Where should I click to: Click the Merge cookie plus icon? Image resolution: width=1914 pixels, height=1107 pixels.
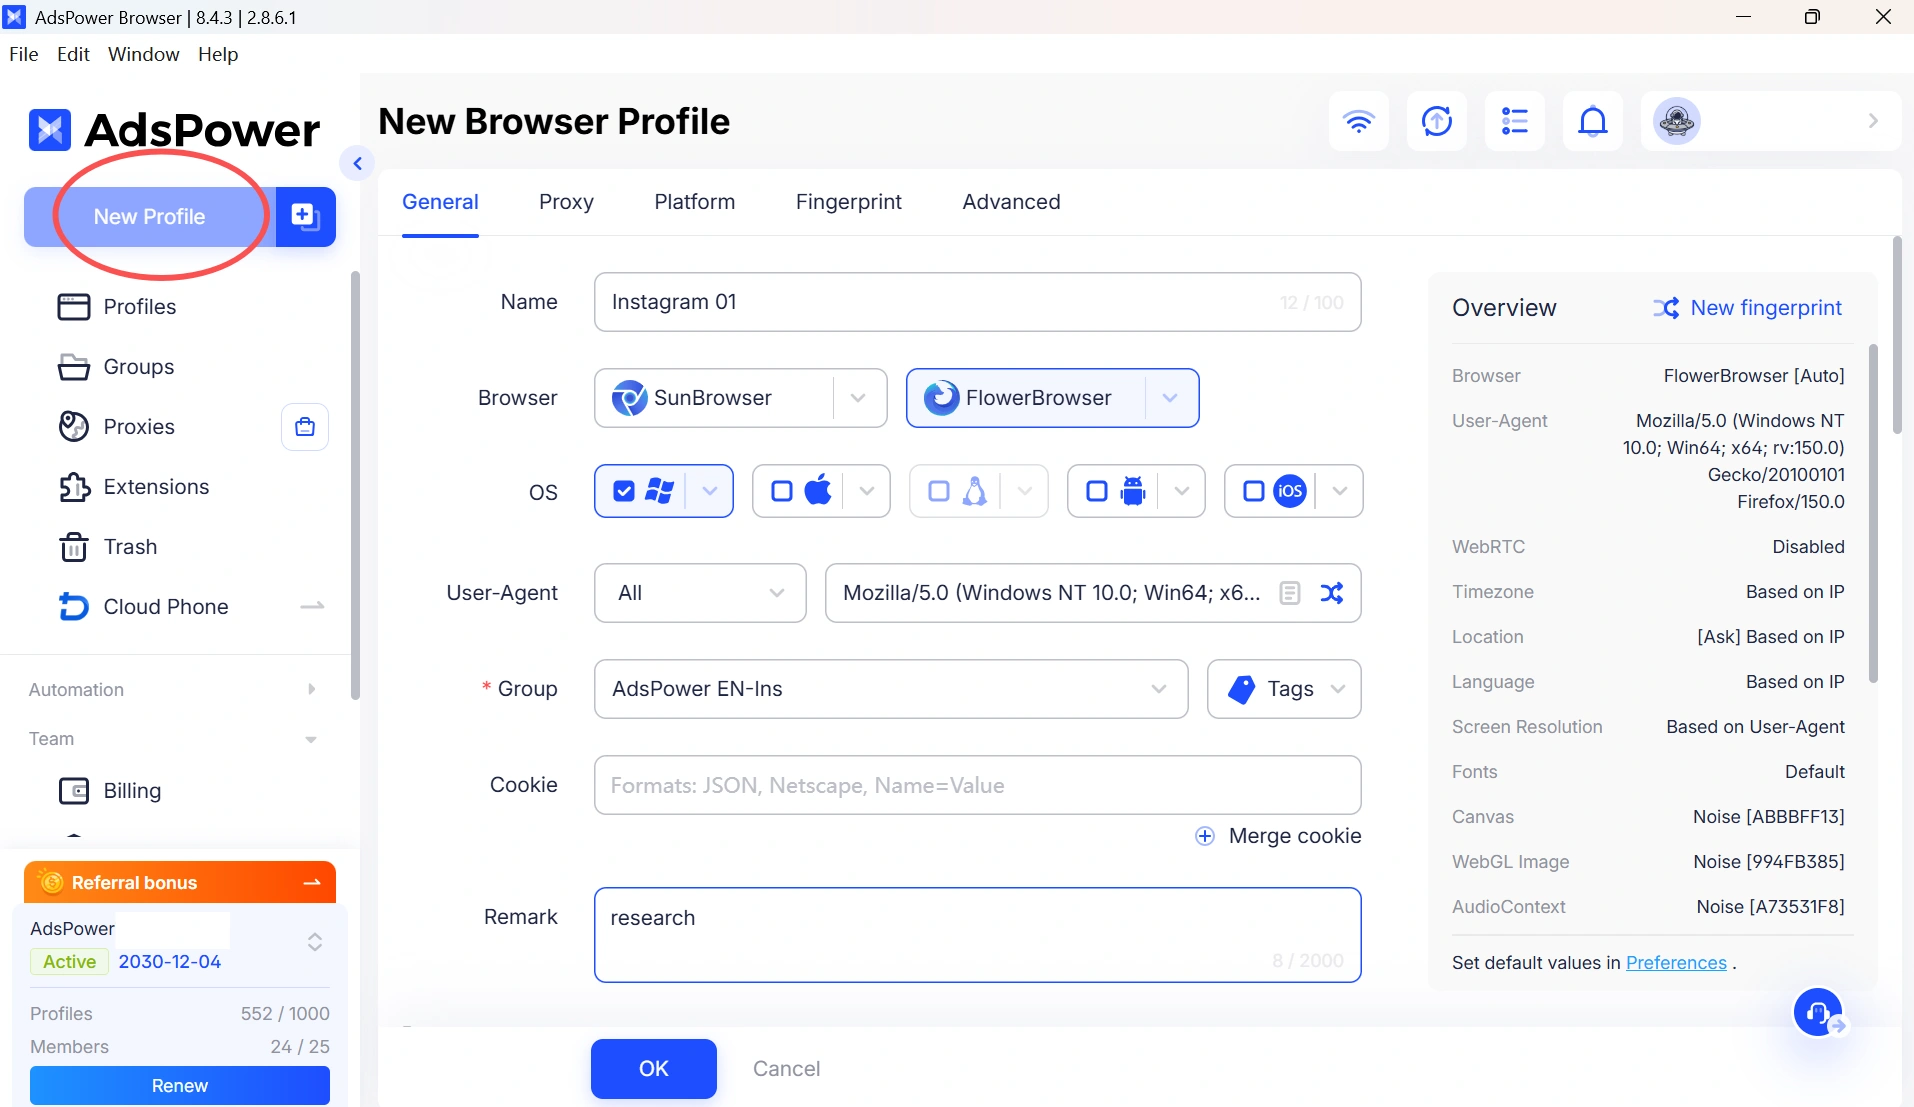click(1205, 836)
